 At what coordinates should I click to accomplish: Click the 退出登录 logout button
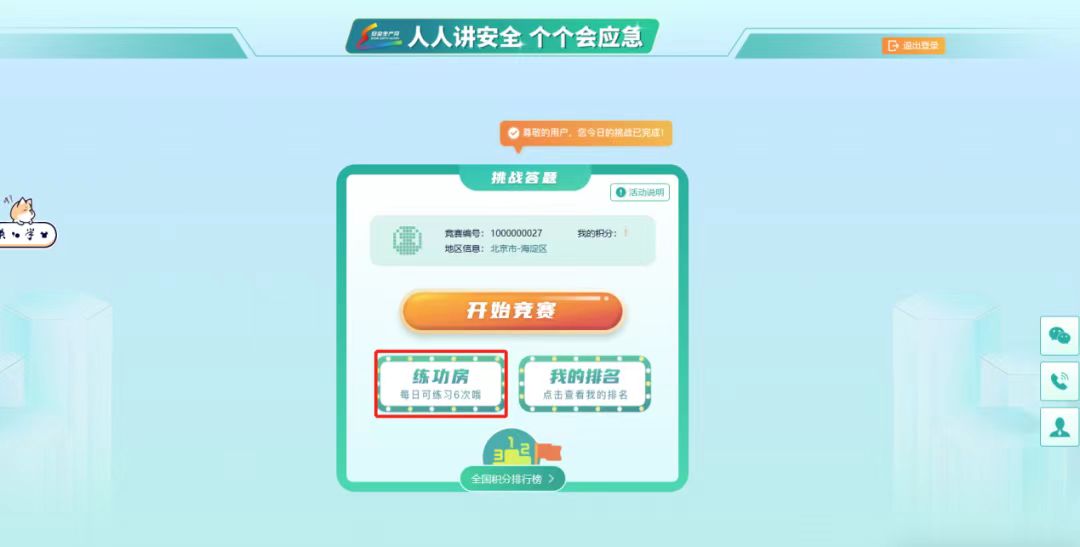(913, 45)
